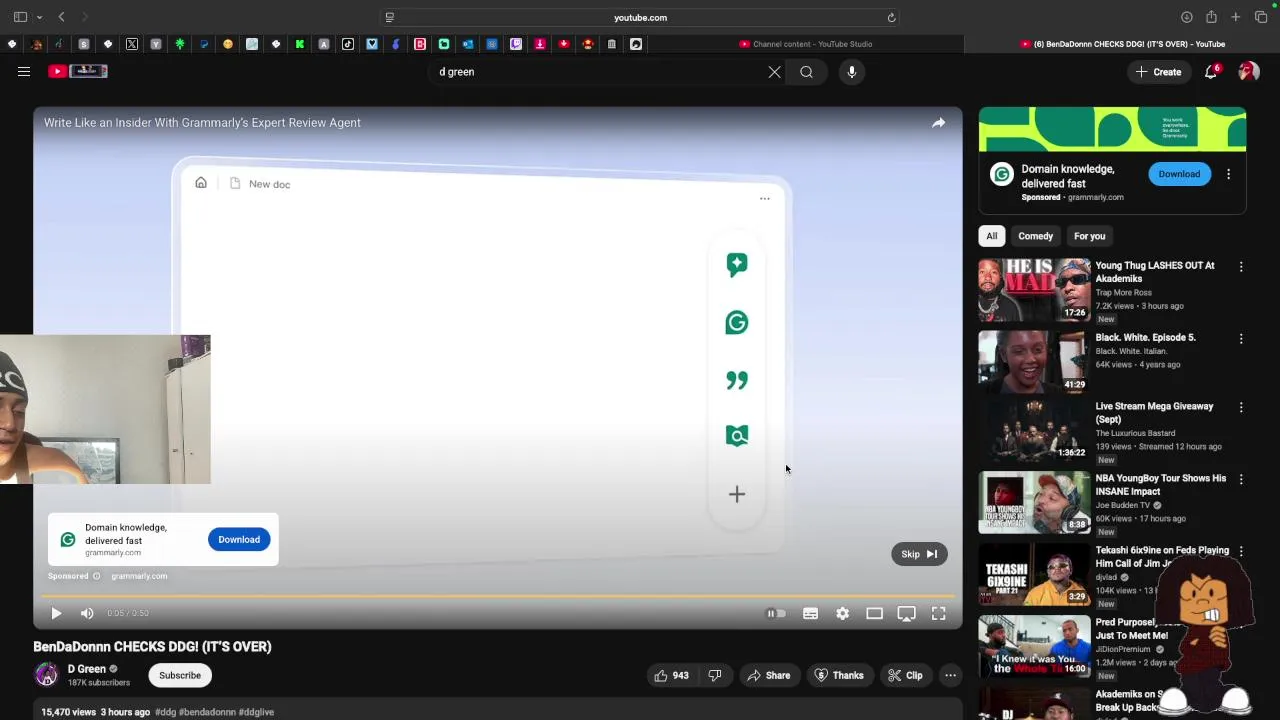Open options for Young Thug LASHES OUT video
Viewport: 1280px width, 720px height.
pyautogui.click(x=1241, y=267)
